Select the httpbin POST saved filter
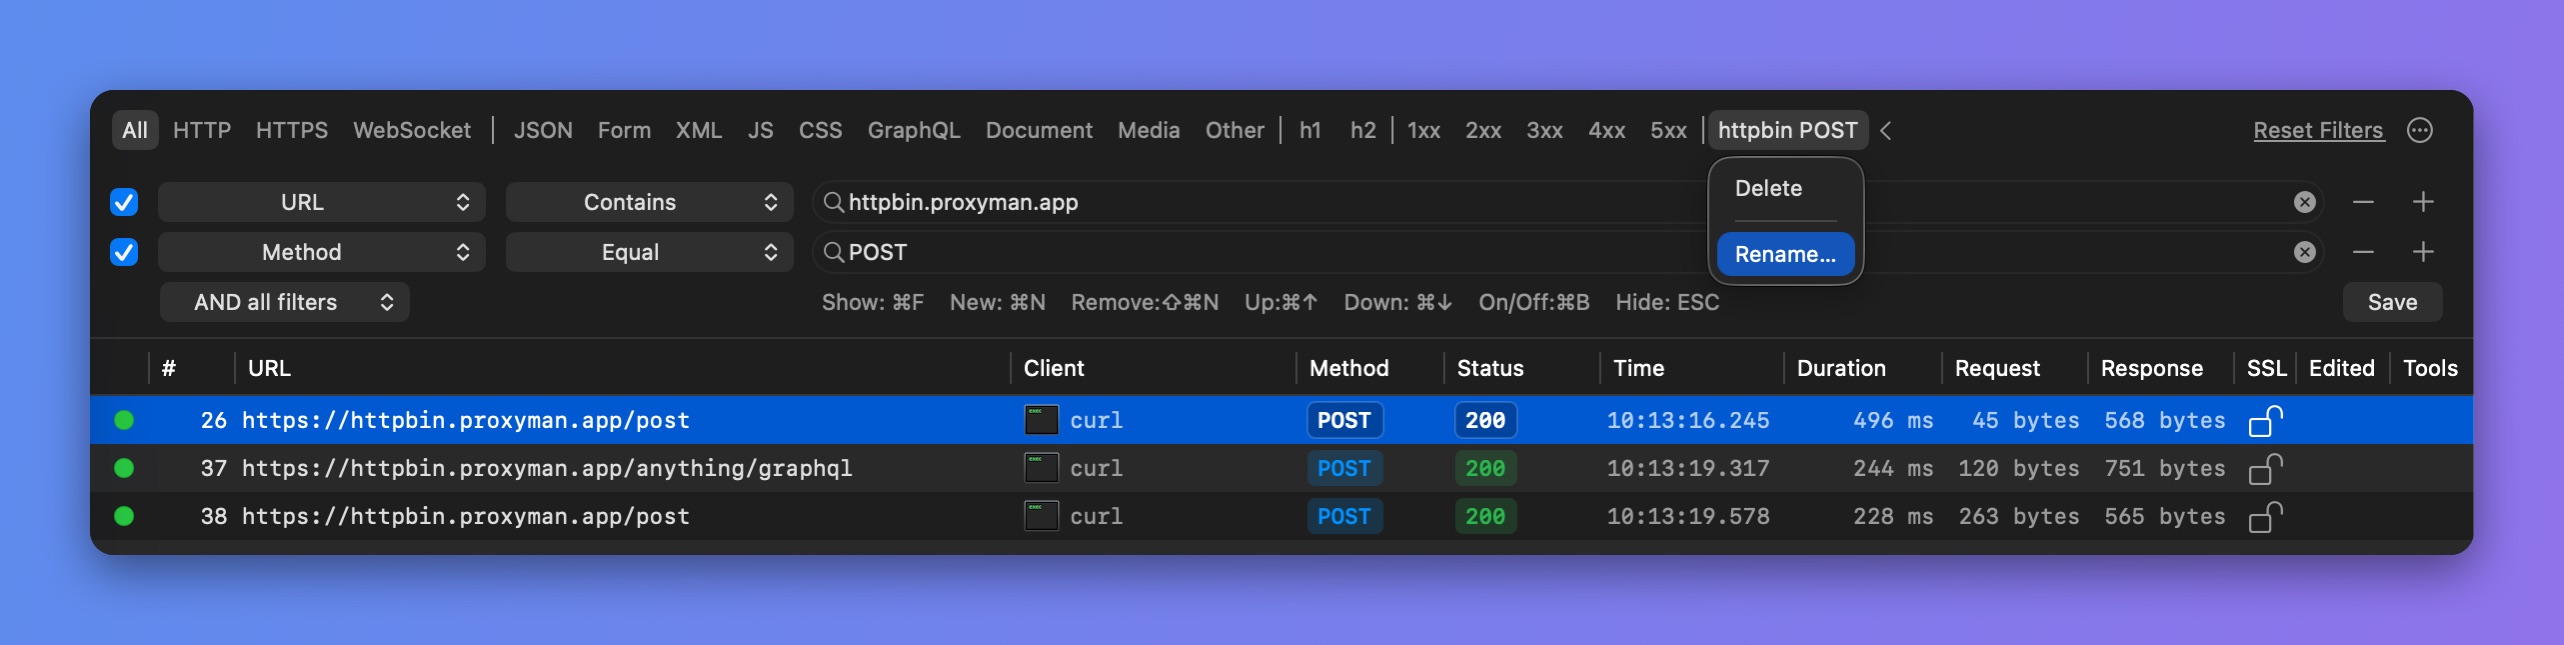Screen dimensions: 2564x645 coord(1788,130)
